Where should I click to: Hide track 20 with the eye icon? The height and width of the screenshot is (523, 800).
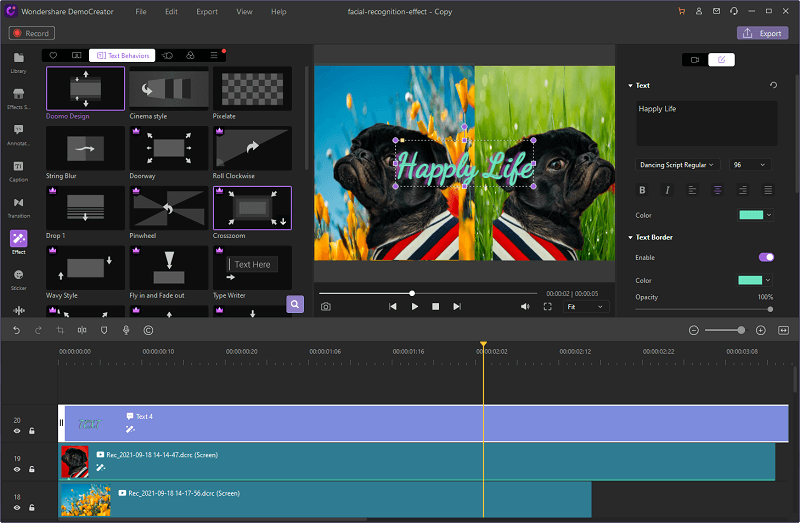(17, 431)
